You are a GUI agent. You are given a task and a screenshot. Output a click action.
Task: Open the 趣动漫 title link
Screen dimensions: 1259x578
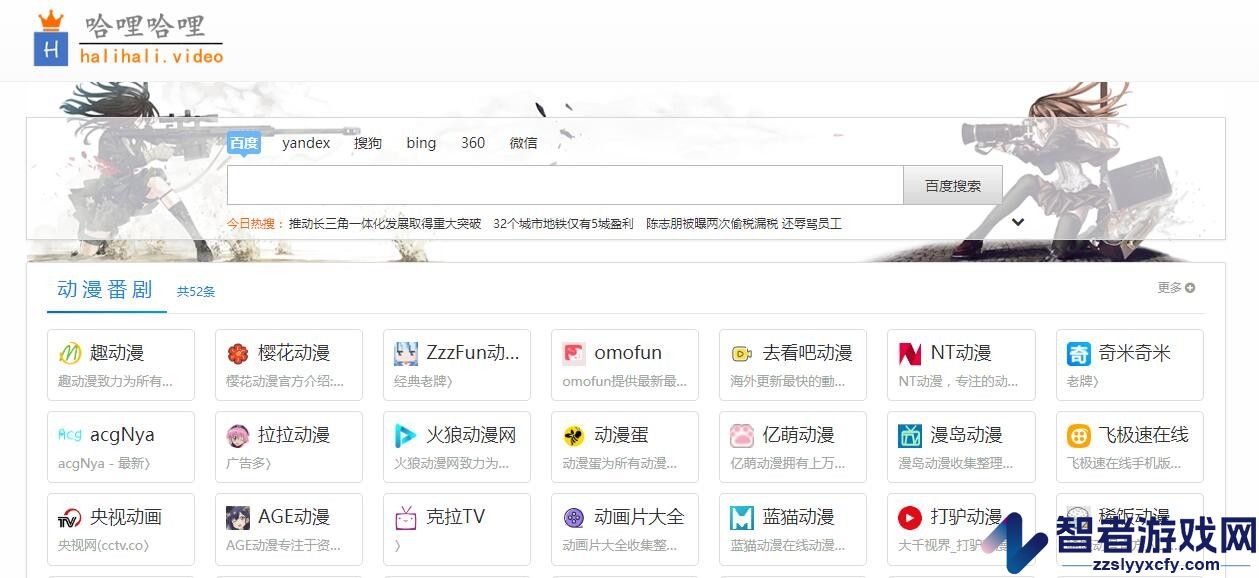(x=117, y=353)
